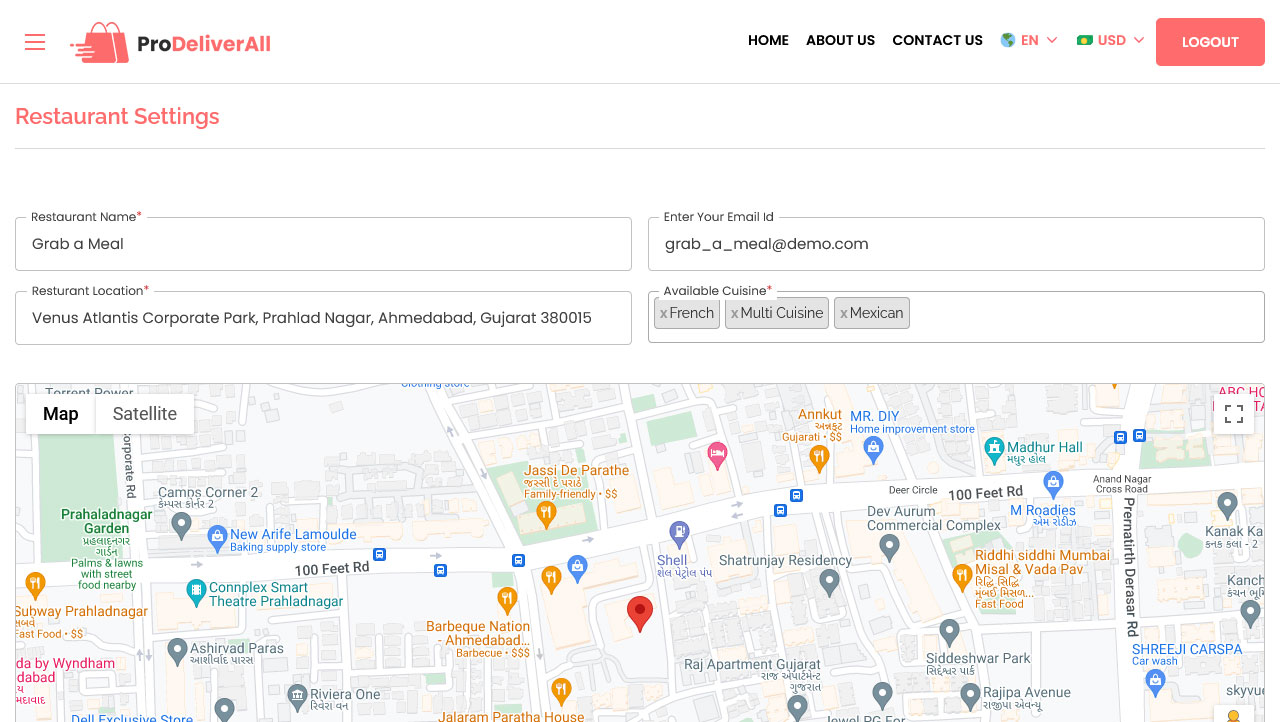Navigate to CONTACT US
This screenshot has height=722, width=1280.
[x=937, y=41]
